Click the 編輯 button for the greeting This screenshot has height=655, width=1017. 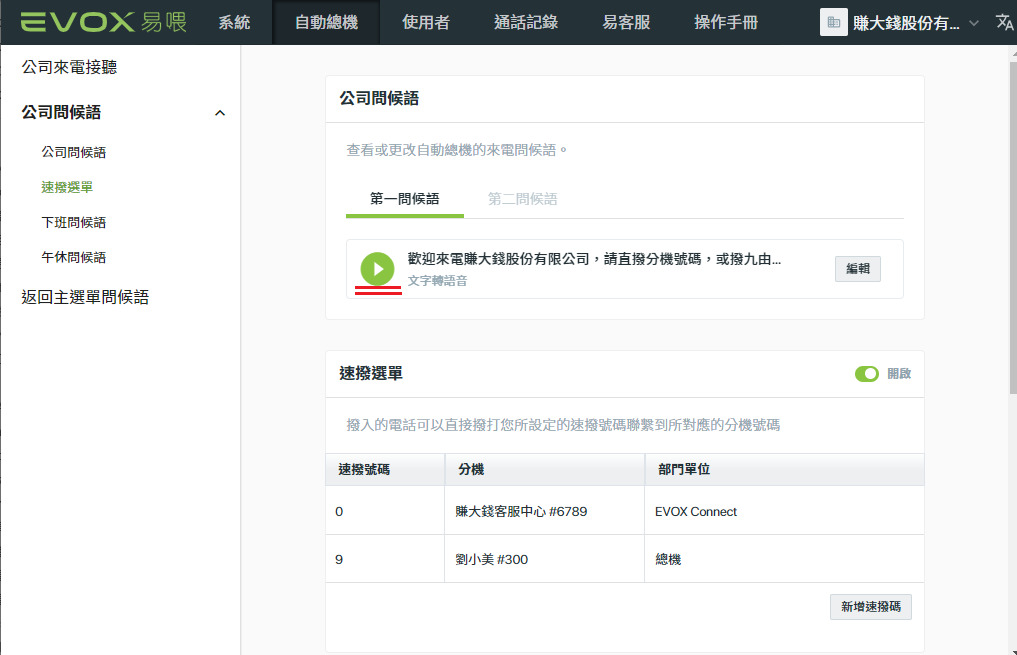click(x=857, y=268)
